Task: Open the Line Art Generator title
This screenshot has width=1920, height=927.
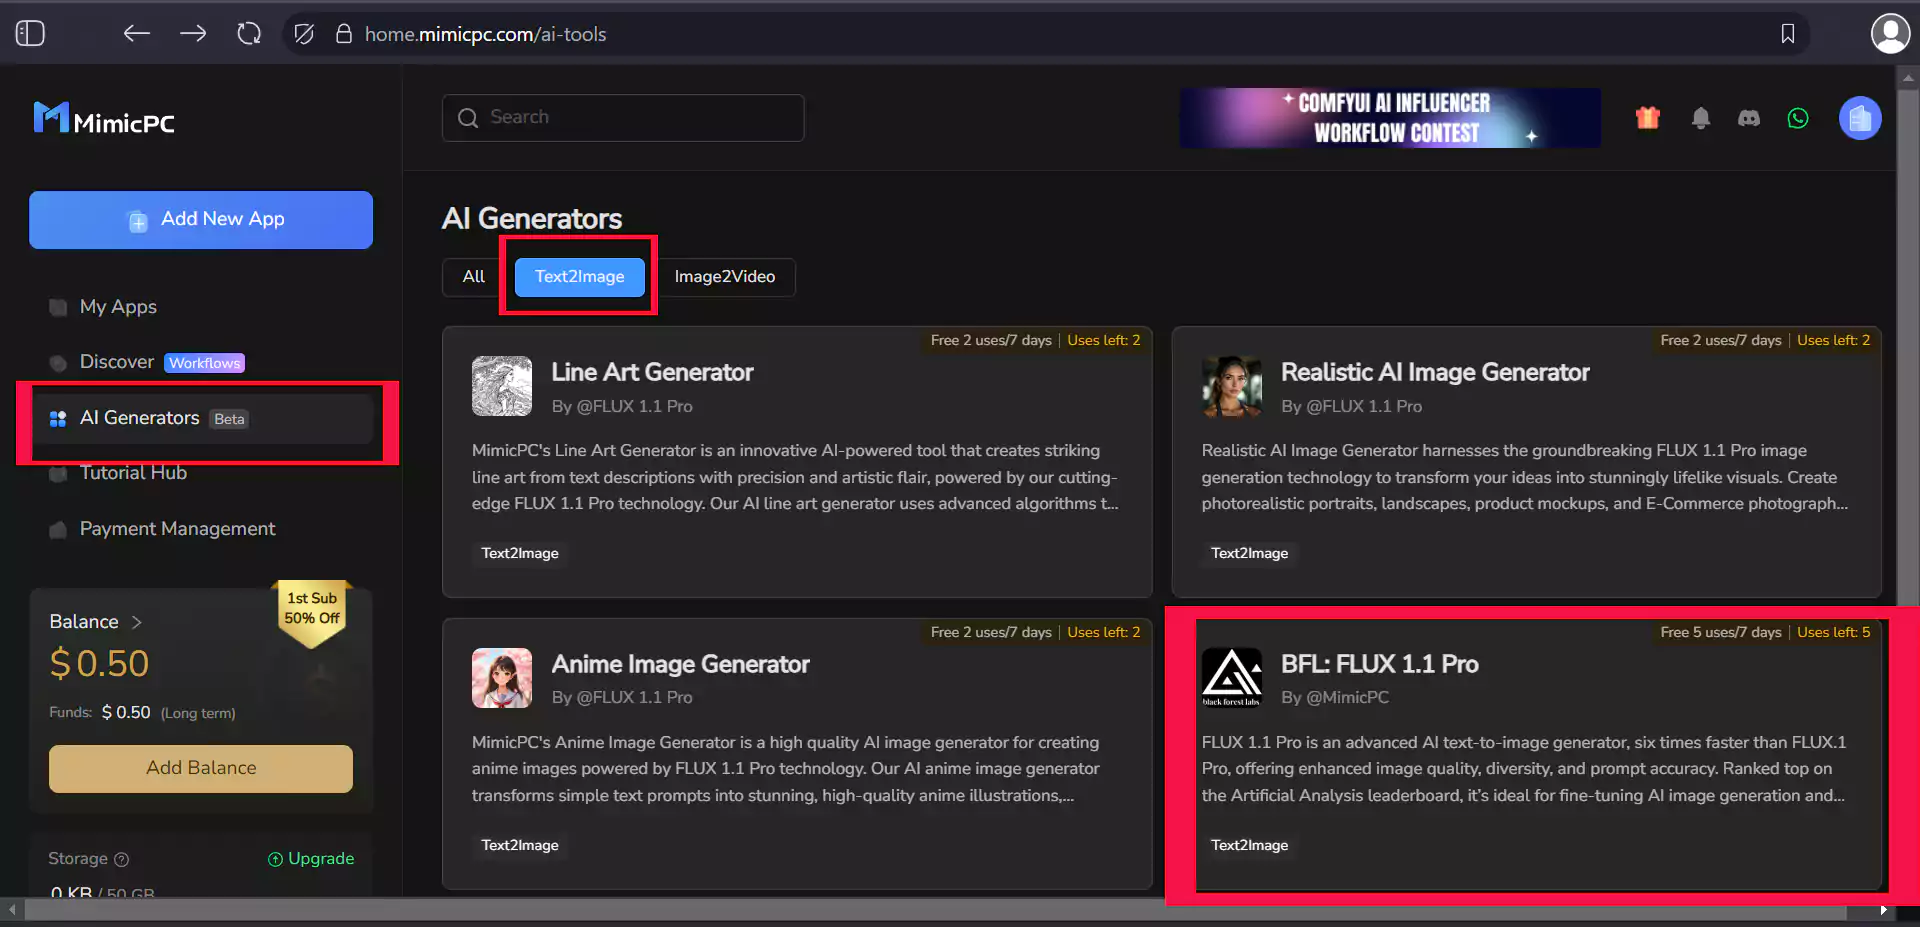Action: point(652,373)
